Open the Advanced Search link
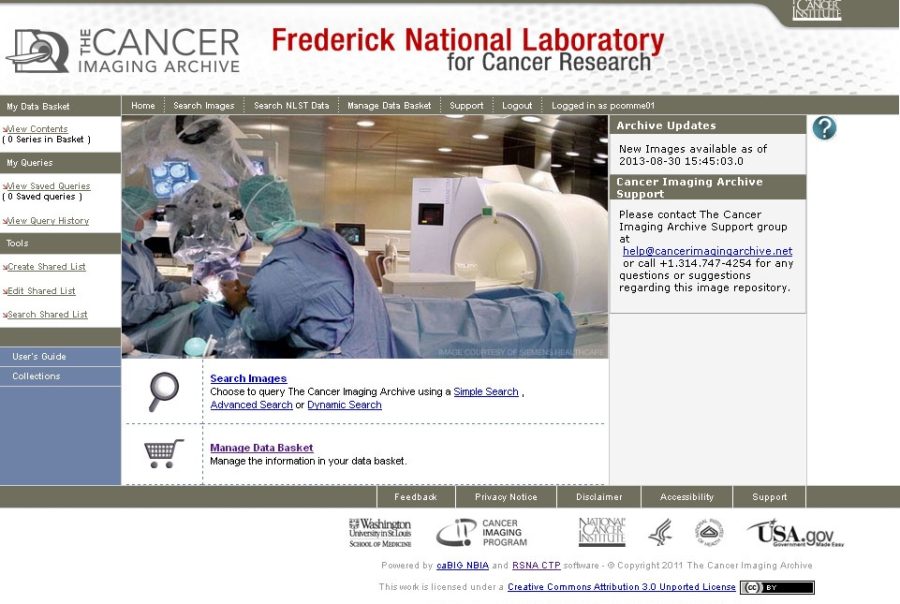This screenshot has width=900, height=604. pos(251,405)
